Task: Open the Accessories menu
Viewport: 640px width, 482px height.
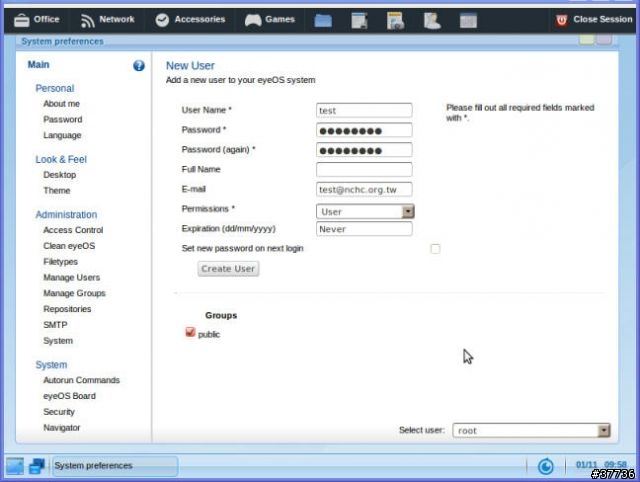Action: pos(190,19)
